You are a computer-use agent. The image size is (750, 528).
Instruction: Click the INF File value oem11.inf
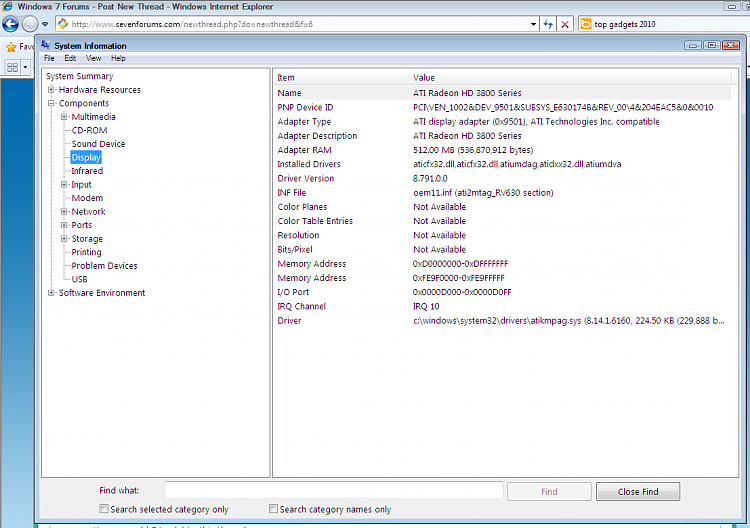[x=483, y=193]
